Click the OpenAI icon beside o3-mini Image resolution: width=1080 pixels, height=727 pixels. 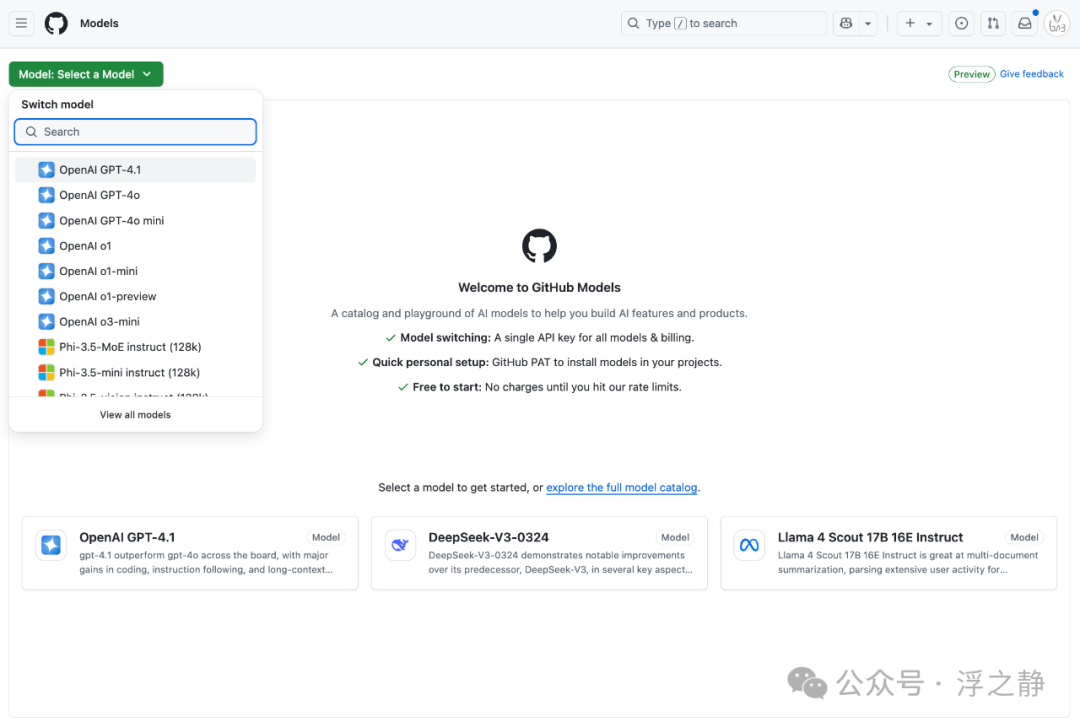coord(46,322)
